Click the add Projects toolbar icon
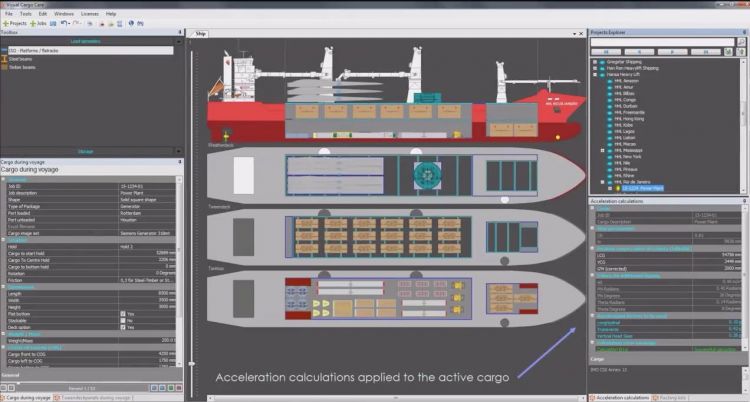Screen dimensions: 750x402 pyautogui.click(x=14, y=22)
